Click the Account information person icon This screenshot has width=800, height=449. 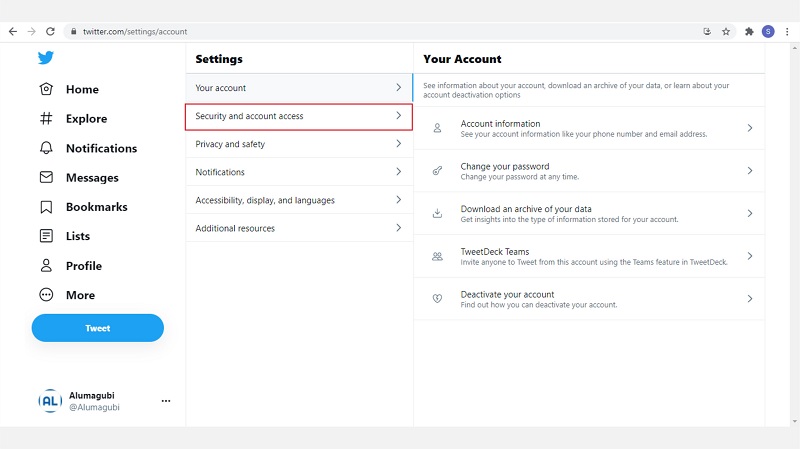437,128
